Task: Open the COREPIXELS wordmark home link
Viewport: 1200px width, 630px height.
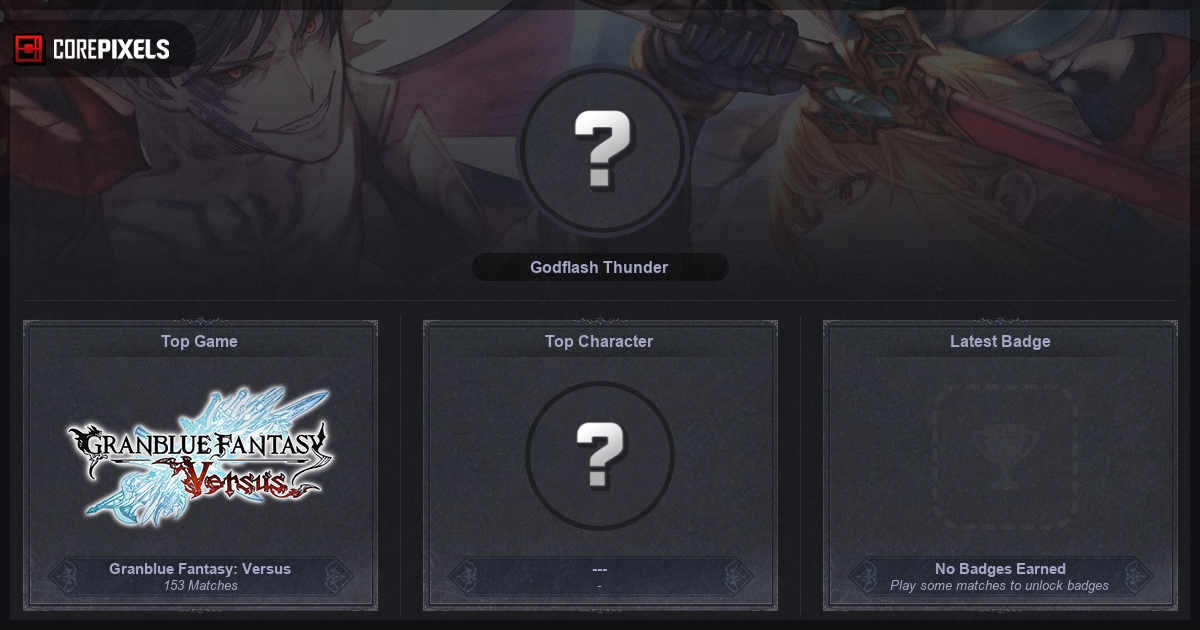Action: (x=111, y=49)
